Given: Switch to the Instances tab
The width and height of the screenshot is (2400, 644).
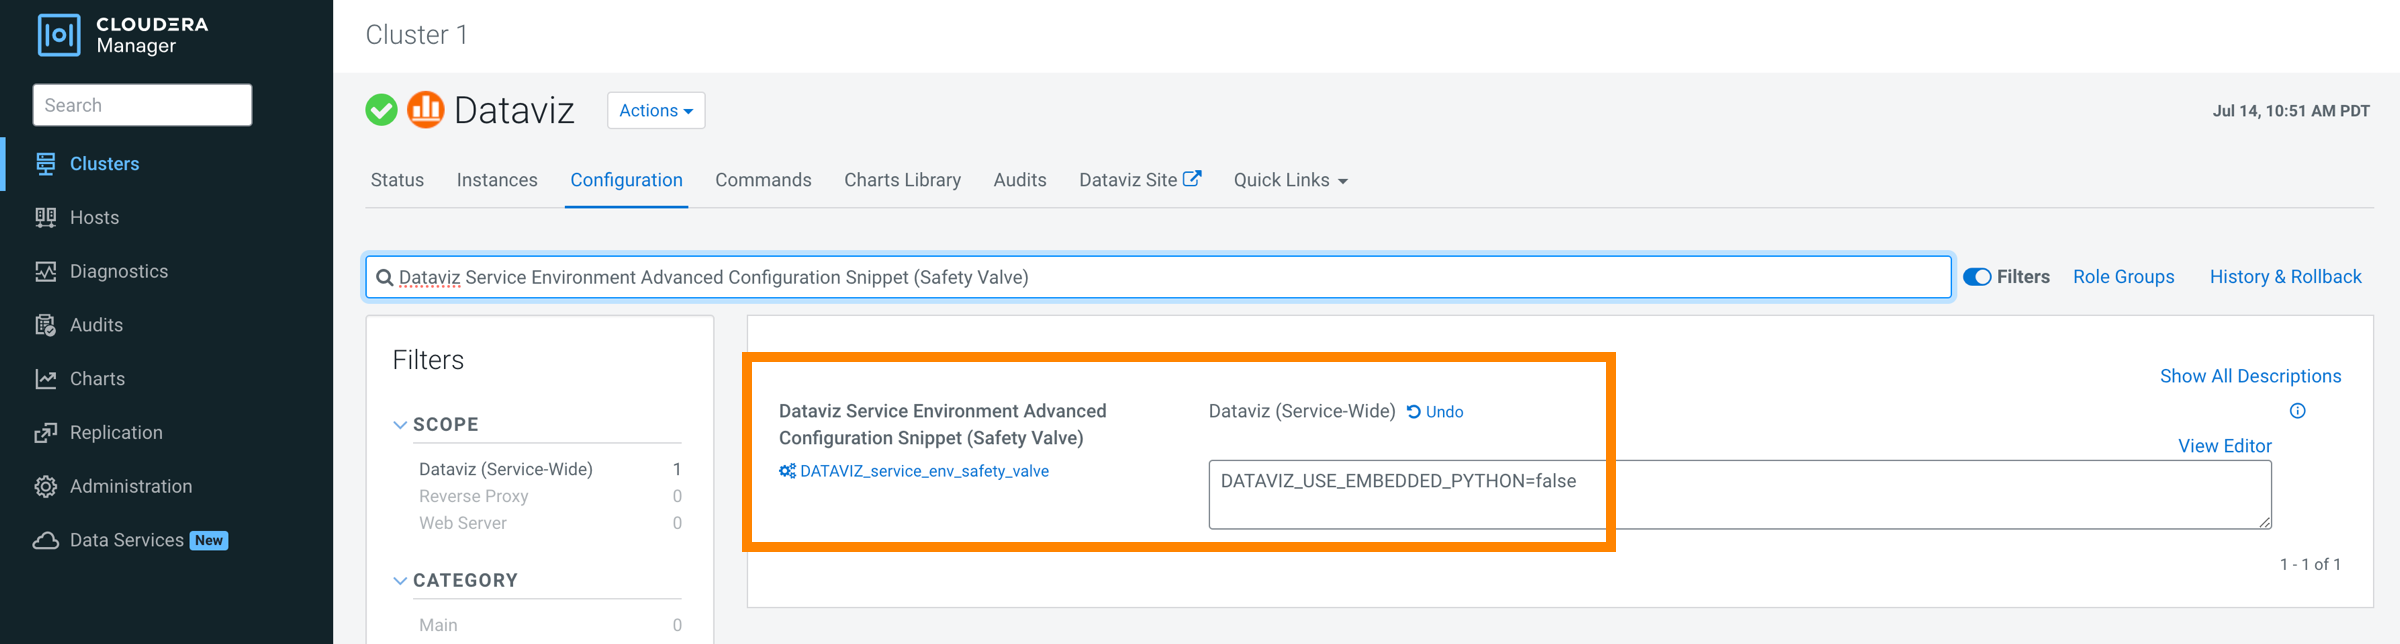Looking at the screenshot, I should click(497, 180).
